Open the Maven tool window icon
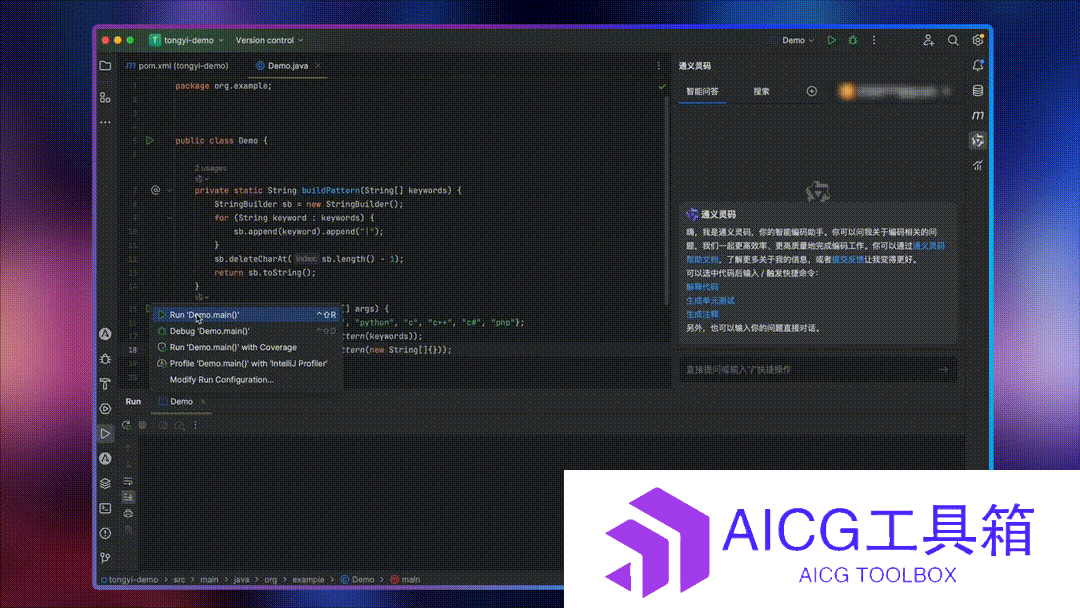Image resolution: width=1080 pixels, height=608 pixels. coord(977,115)
